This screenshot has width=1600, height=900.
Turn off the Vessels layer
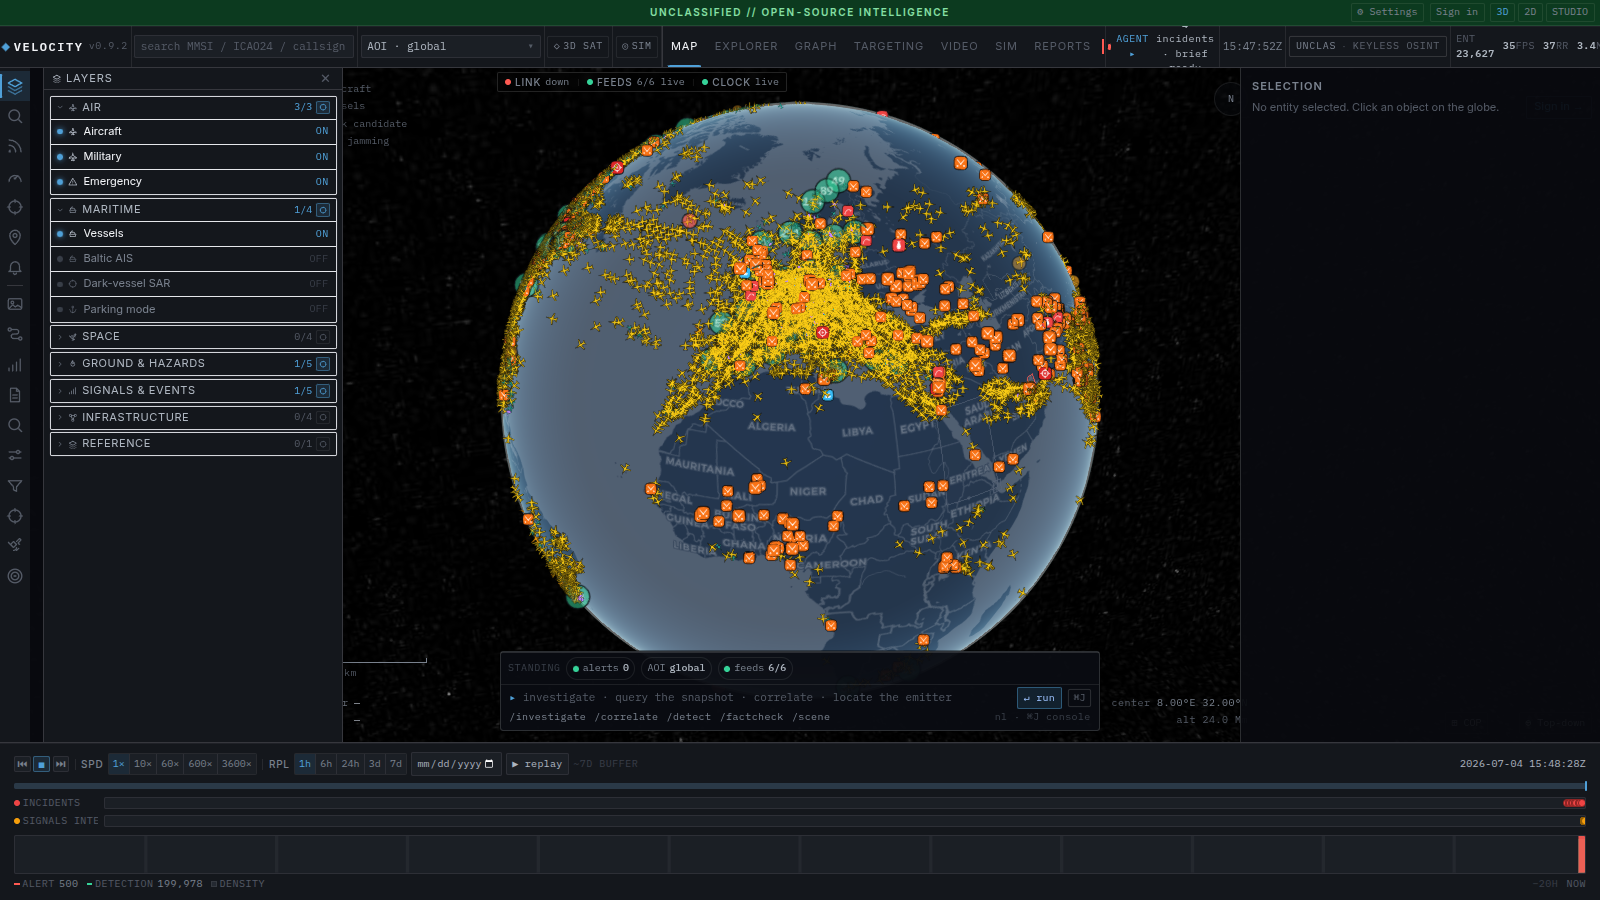point(193,234)
